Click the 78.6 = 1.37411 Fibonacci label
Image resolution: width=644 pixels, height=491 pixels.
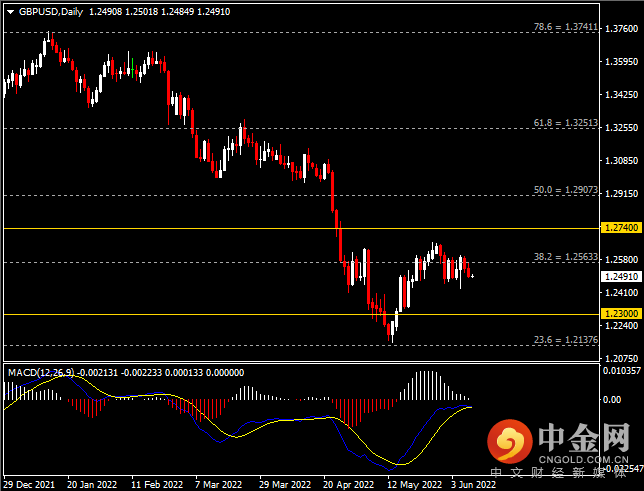coord(566,27)
